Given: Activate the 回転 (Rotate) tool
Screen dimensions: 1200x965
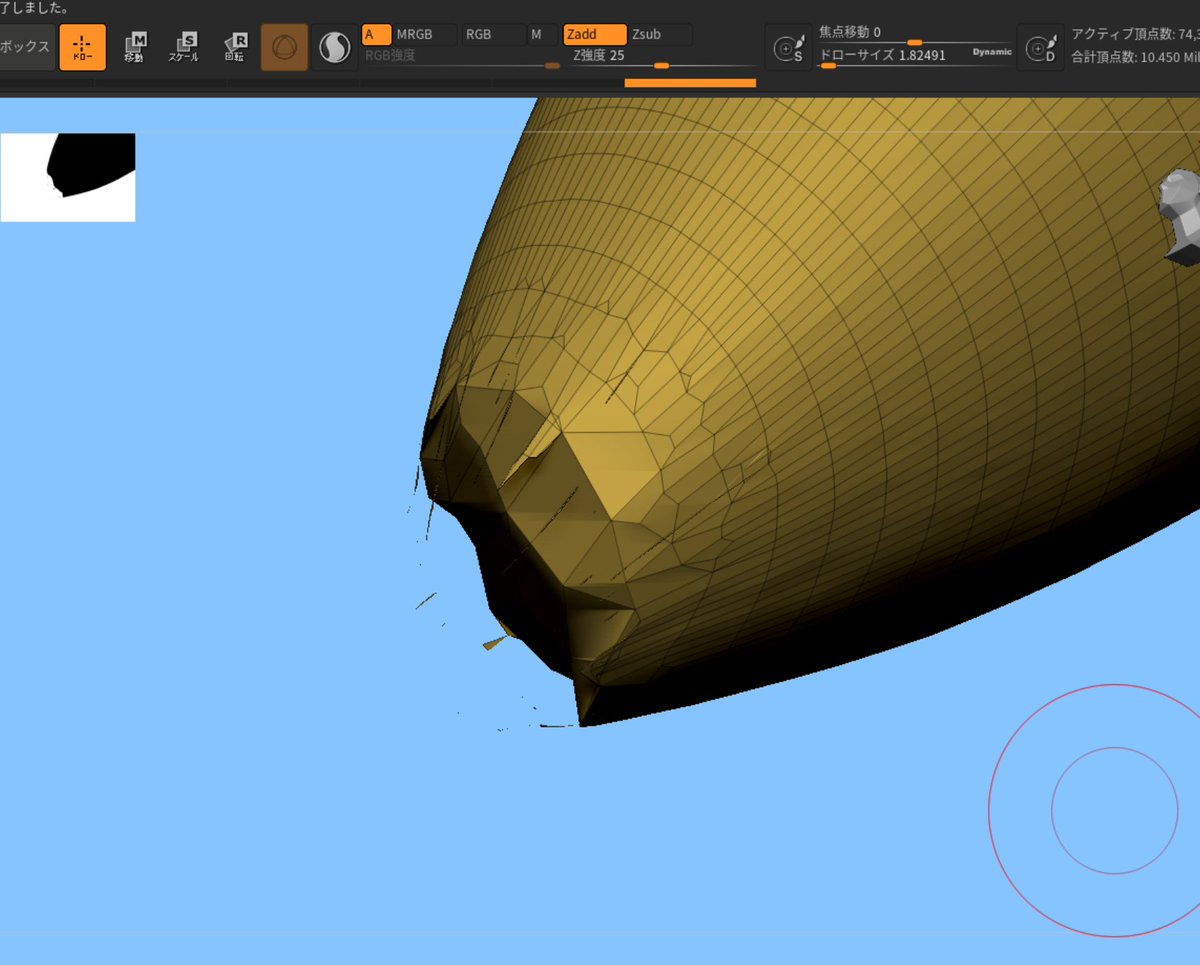Looking at the screenshot, I should tap(235, 47).
